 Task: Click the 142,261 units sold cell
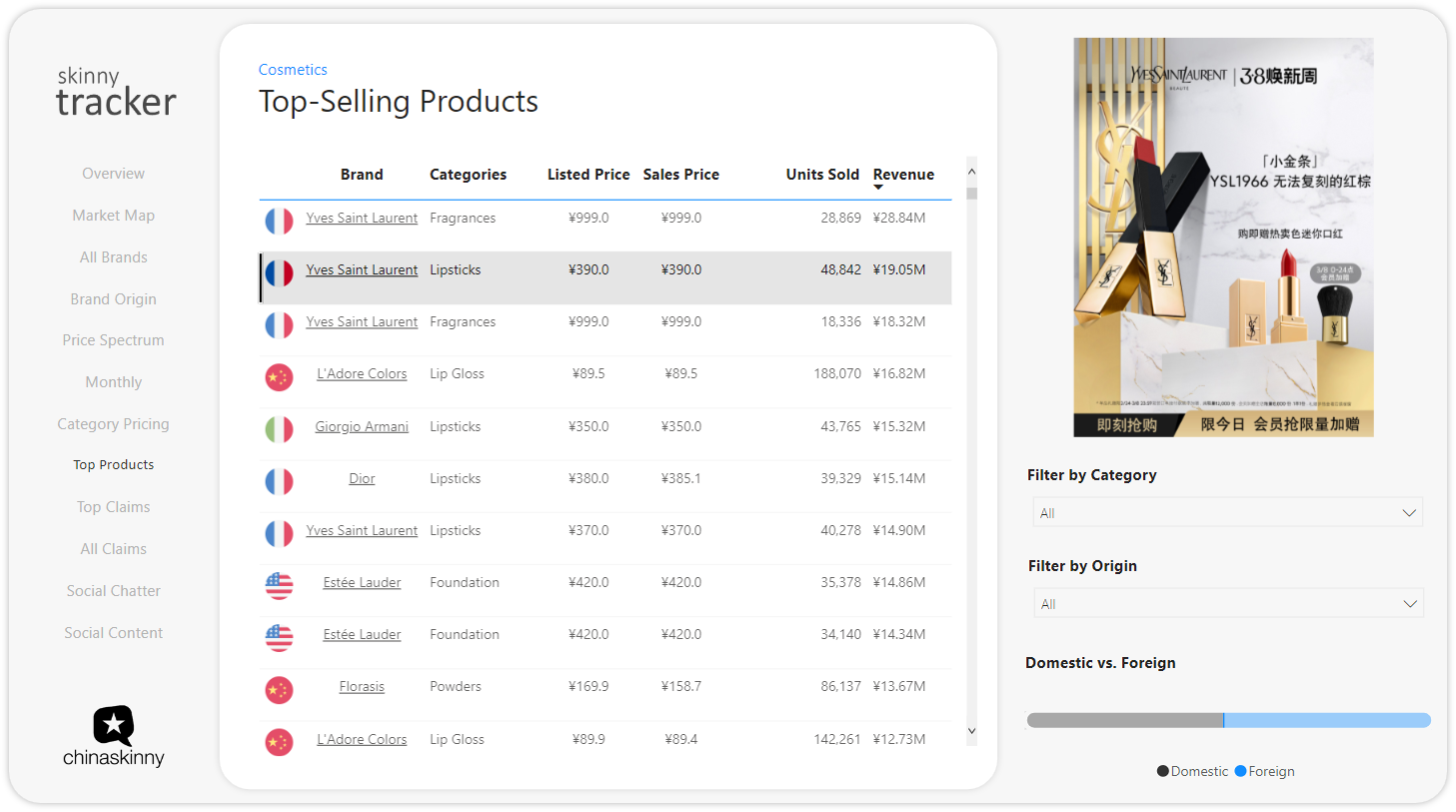(837, 740)
